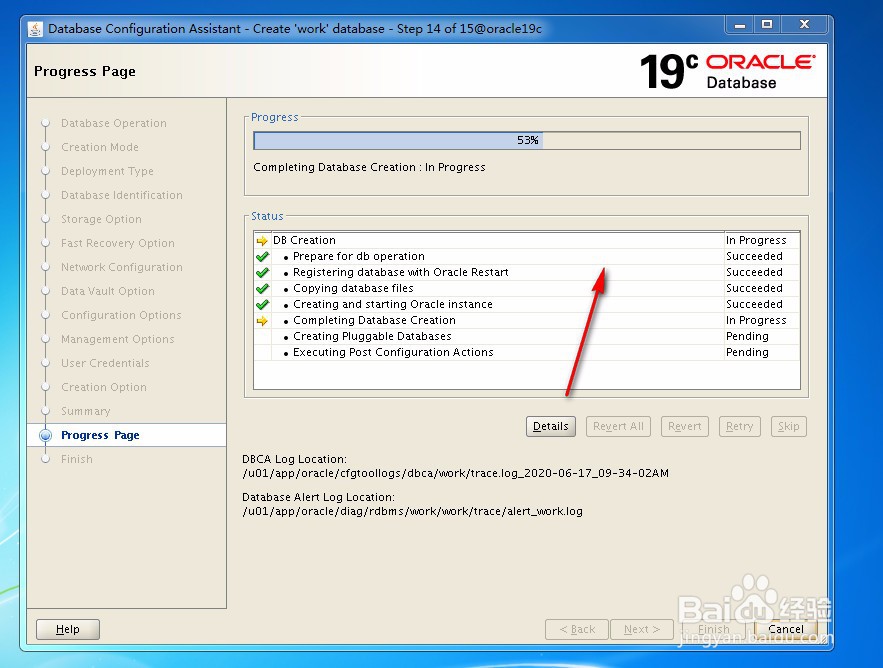Open the Details button
Screen dimensions: 883x668
coord(551,426)
